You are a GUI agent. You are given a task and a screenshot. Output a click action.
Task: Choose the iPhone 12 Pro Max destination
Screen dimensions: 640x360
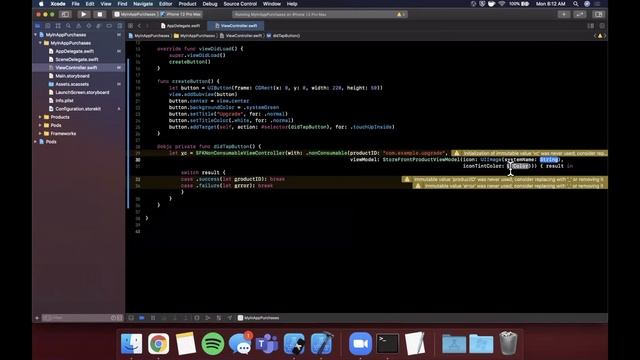click(181, 14)
